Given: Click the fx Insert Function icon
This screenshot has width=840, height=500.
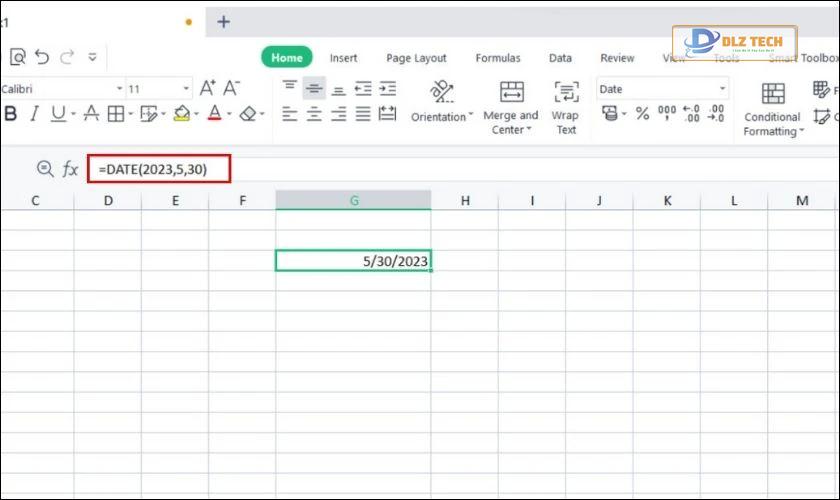Looking at the screenshot, I should click(x=70, y=169).
